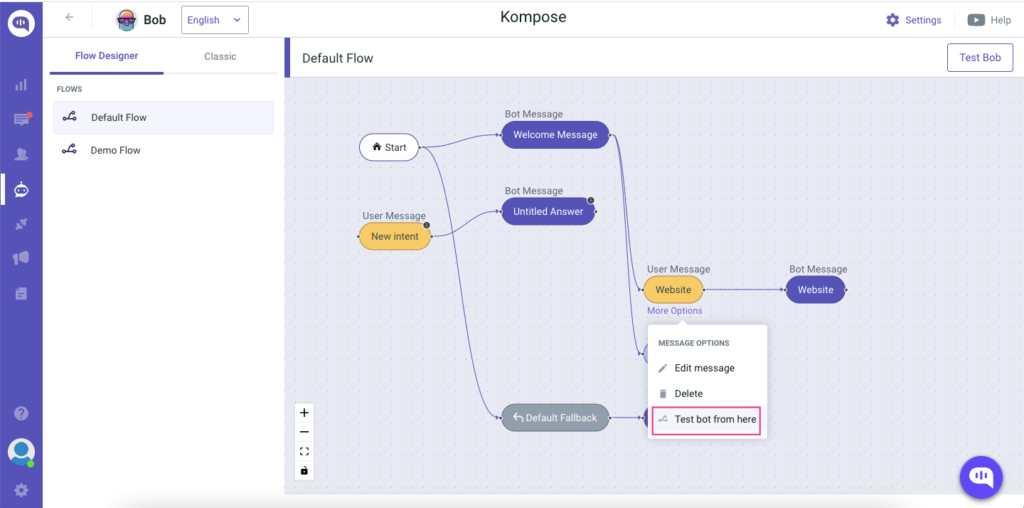Click the Kompose page title
The height and width of the screenshot is (508, 1024).
click(533, 17)
